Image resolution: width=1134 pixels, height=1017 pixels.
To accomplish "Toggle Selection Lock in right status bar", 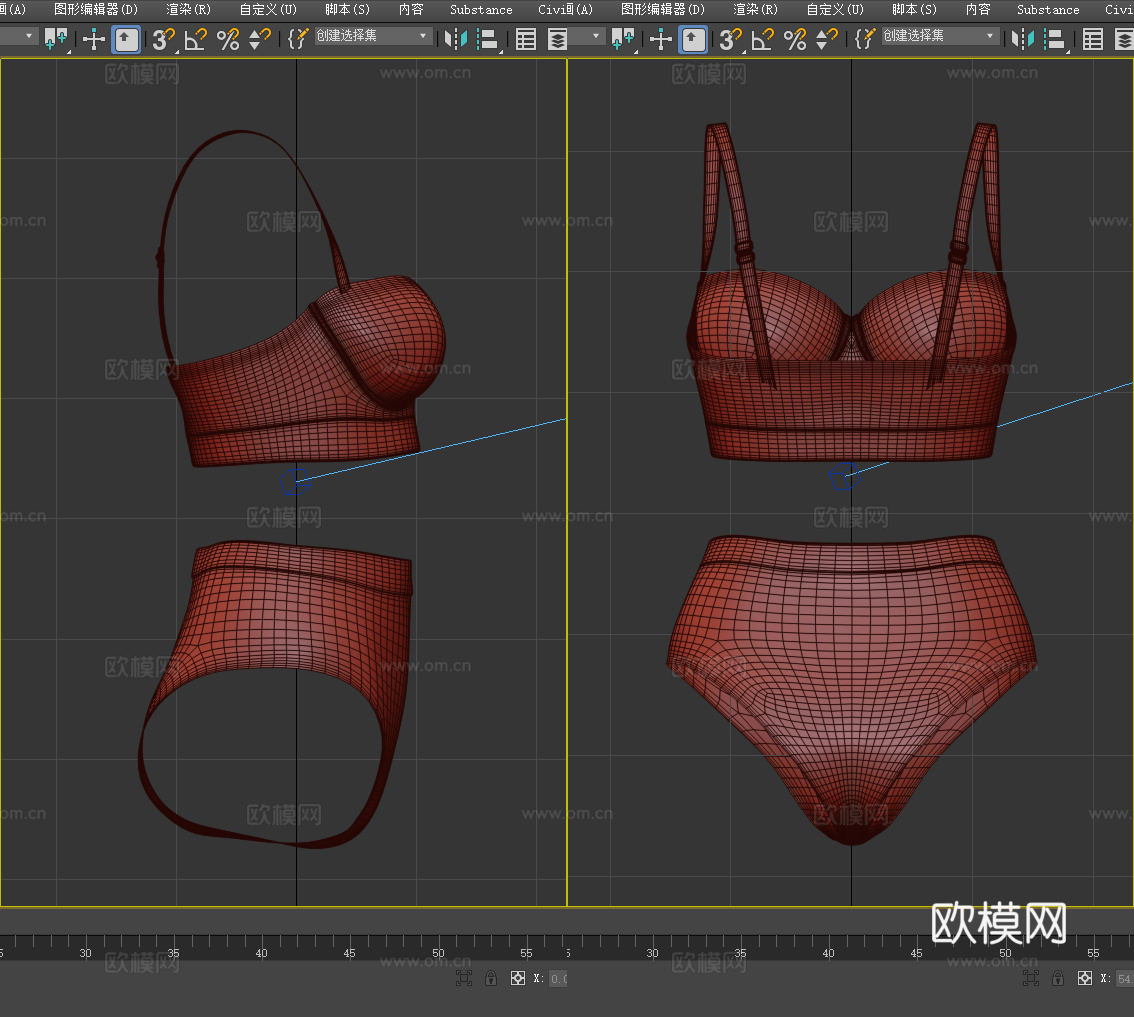I will [x=1058, y=979].
